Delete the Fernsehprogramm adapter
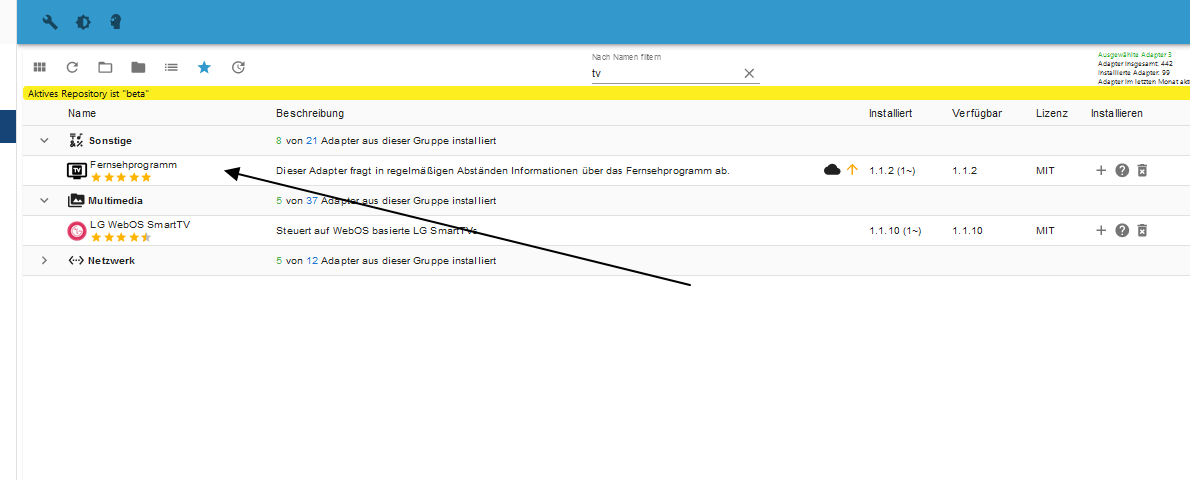1190x480 pixels. point(1142,170)
